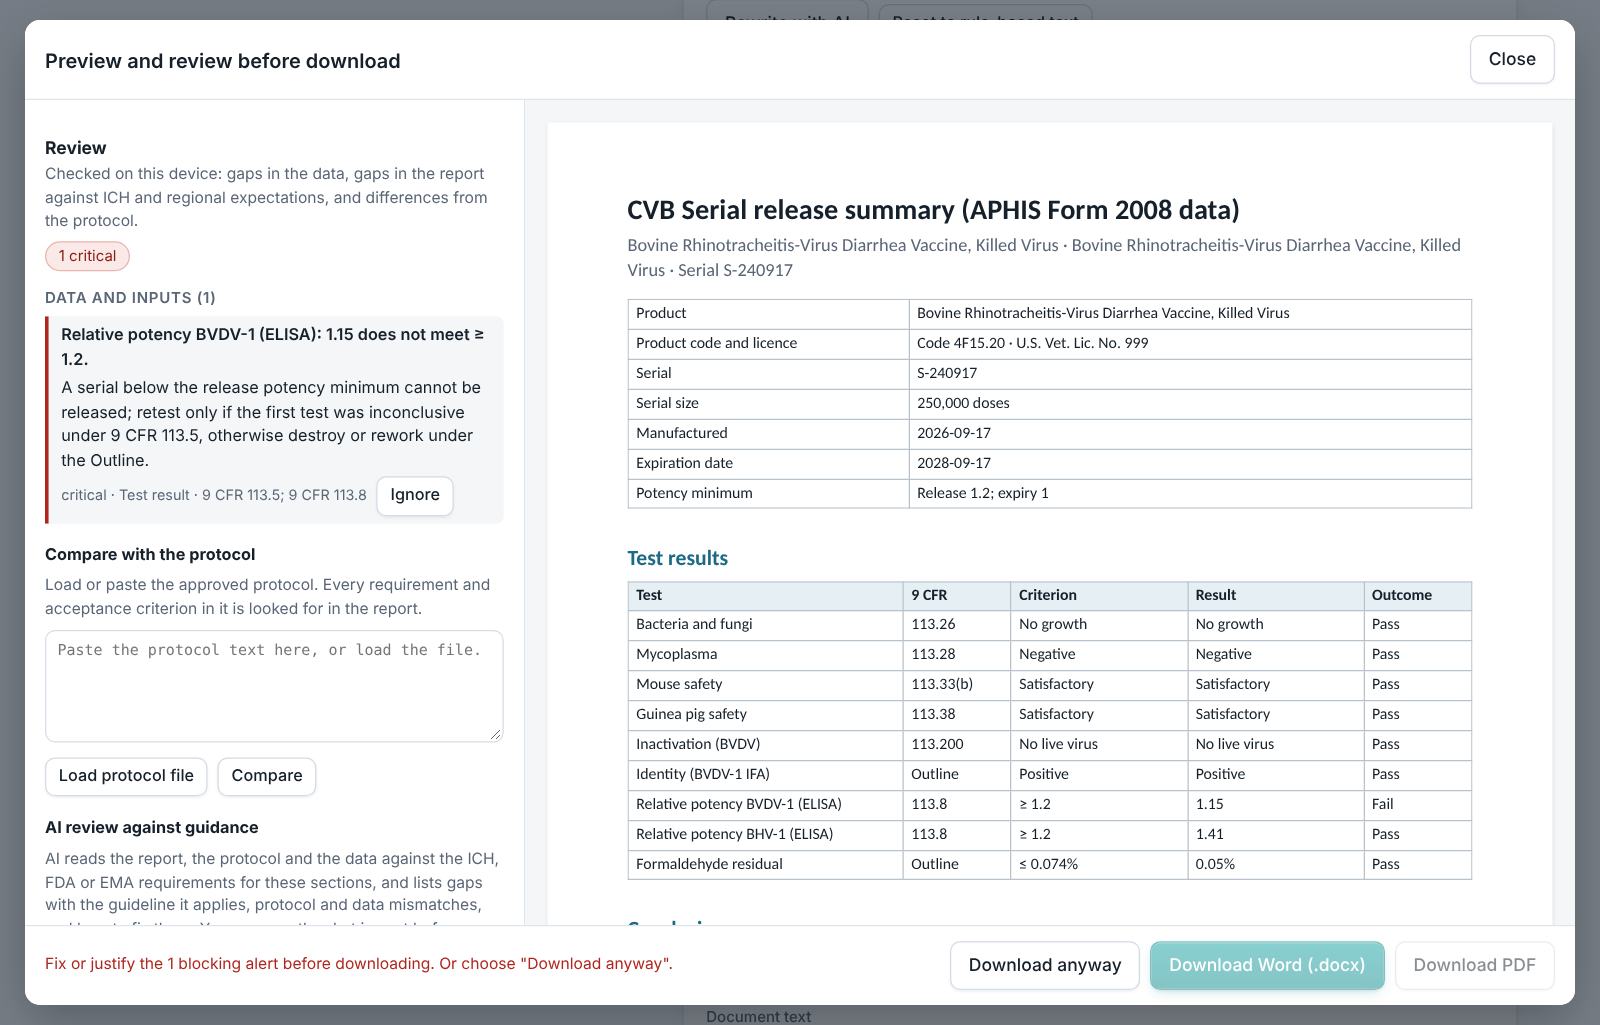Click the 'Test results' section heading
Screen dimensions: 1600x1025
tap(677, 558)
